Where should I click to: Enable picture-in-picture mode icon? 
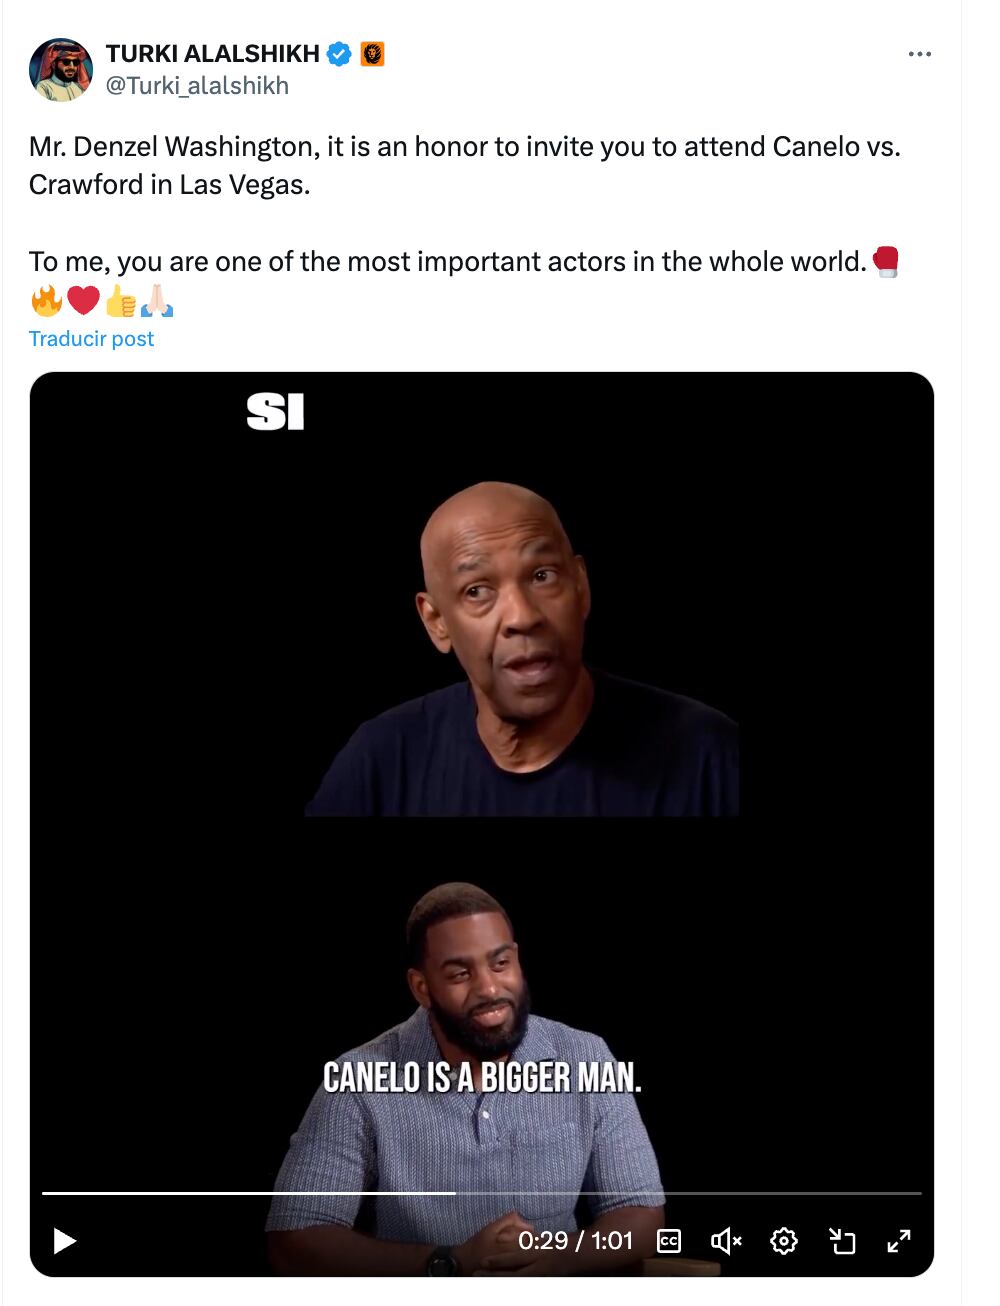click(x=842, y=1241)
